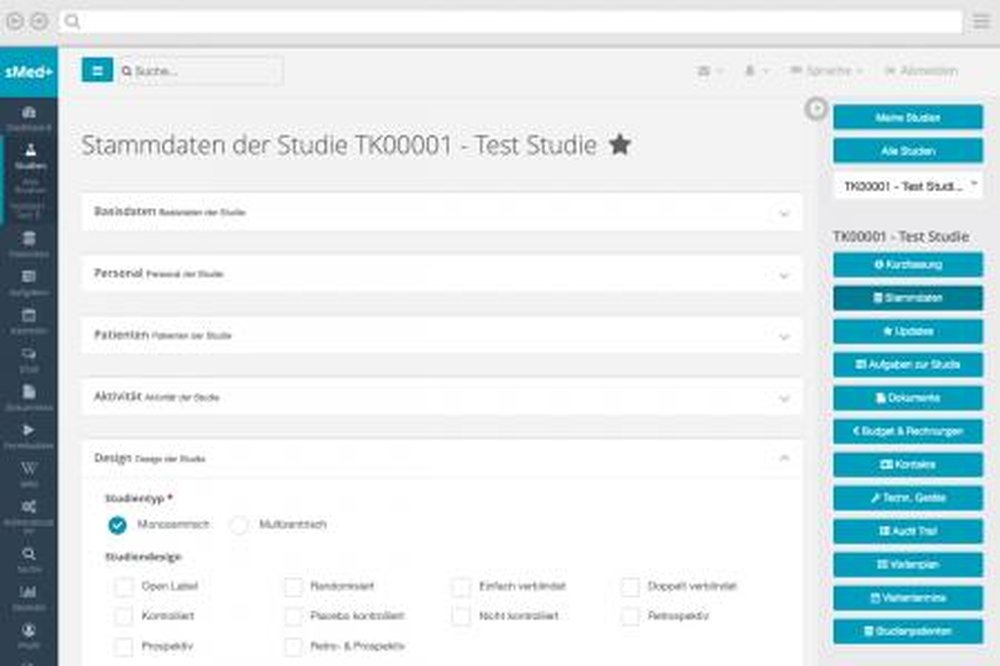
Task: Click the Meine Studien button
Action: click(906, 117)
